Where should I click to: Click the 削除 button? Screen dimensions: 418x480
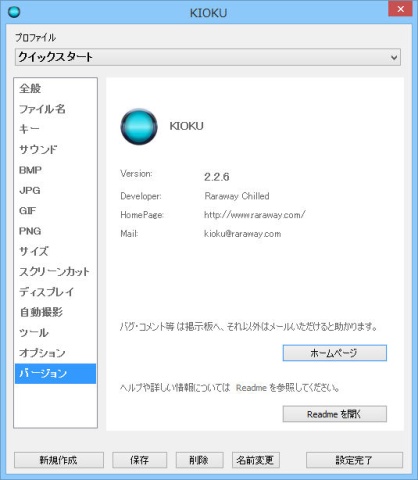click(x=199, y=460)
